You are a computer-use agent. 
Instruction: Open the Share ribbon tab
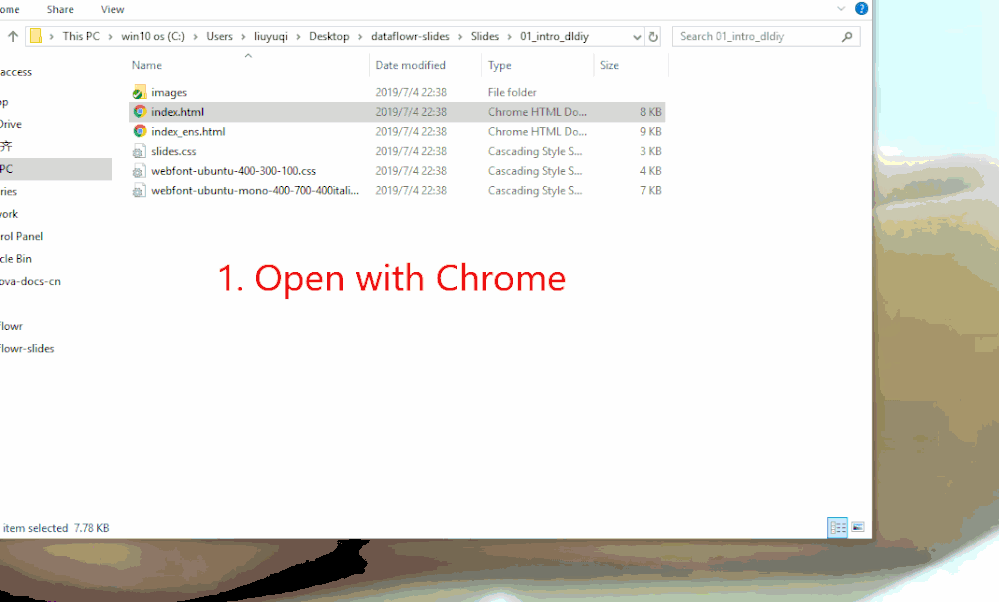[x=60, y=10]
